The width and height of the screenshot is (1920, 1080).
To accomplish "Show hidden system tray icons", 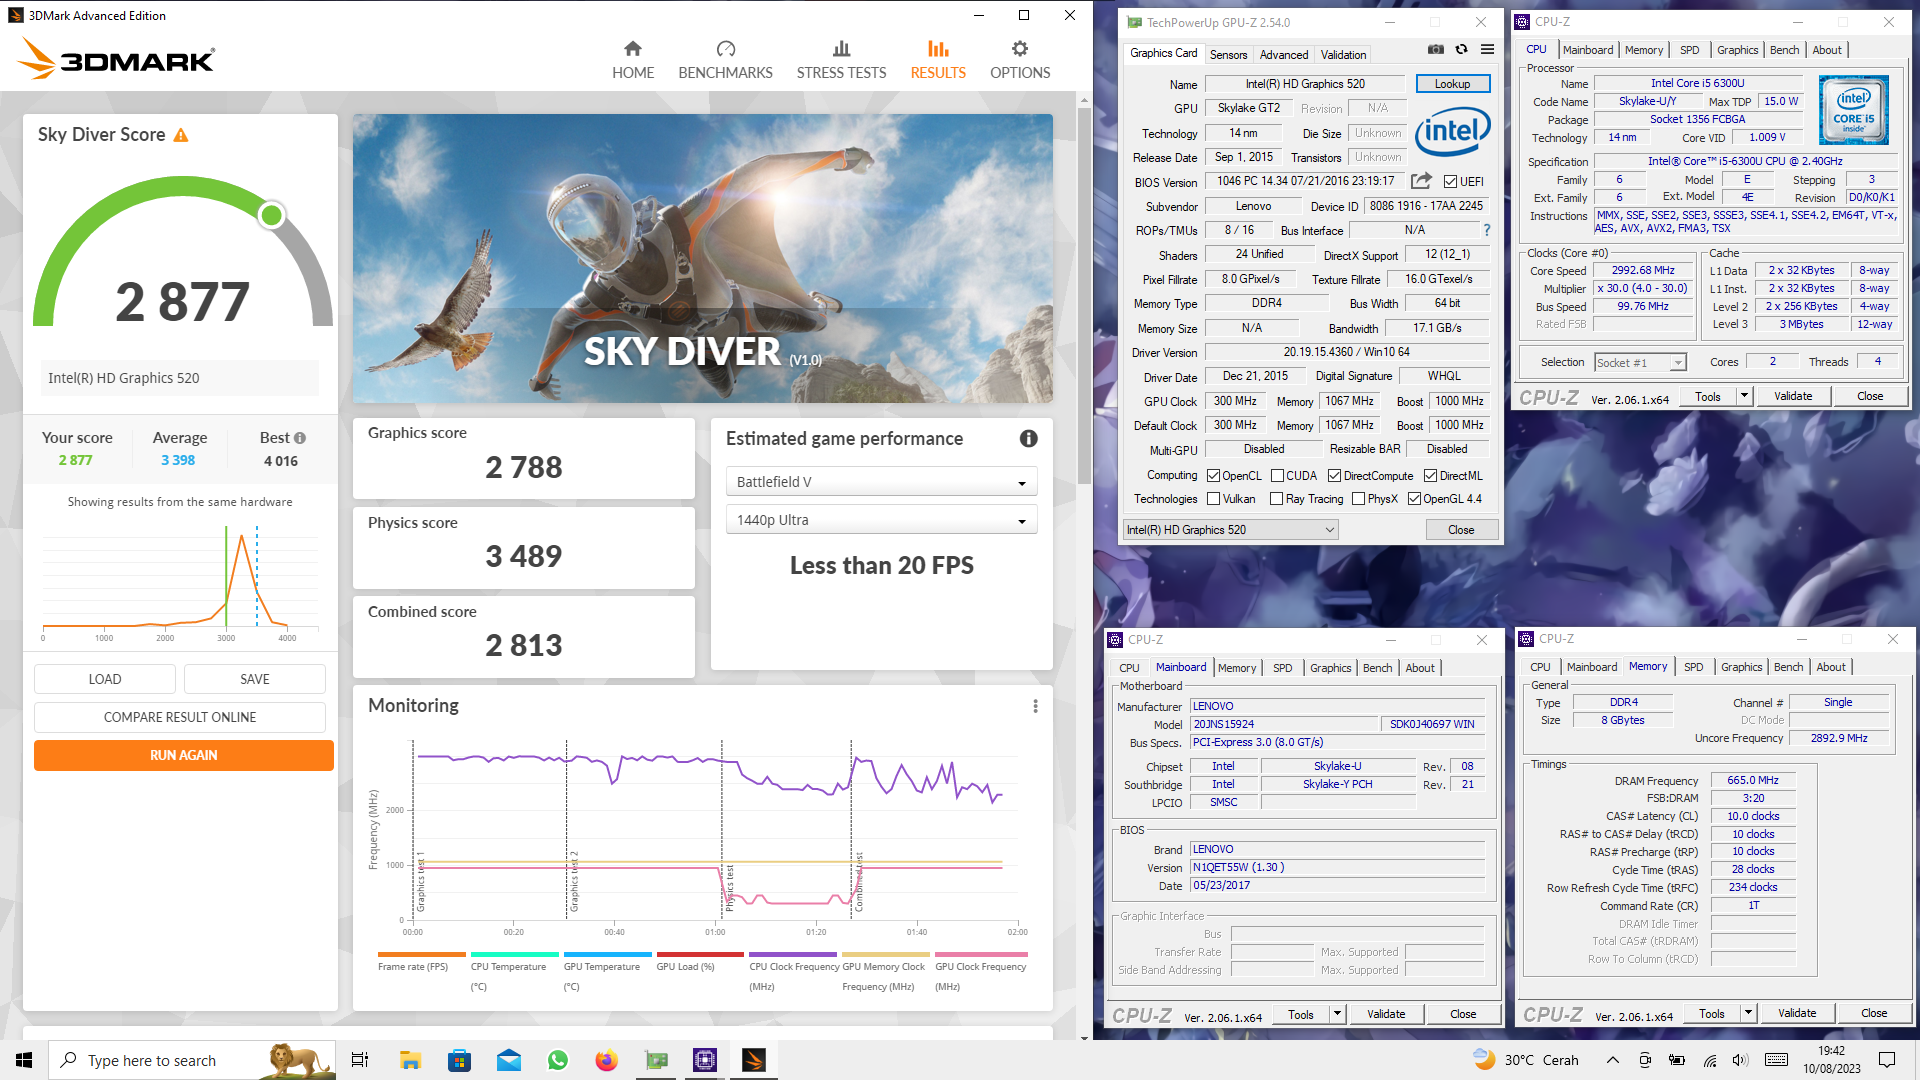I will pyautogui.click(x=1612, y=1060).
